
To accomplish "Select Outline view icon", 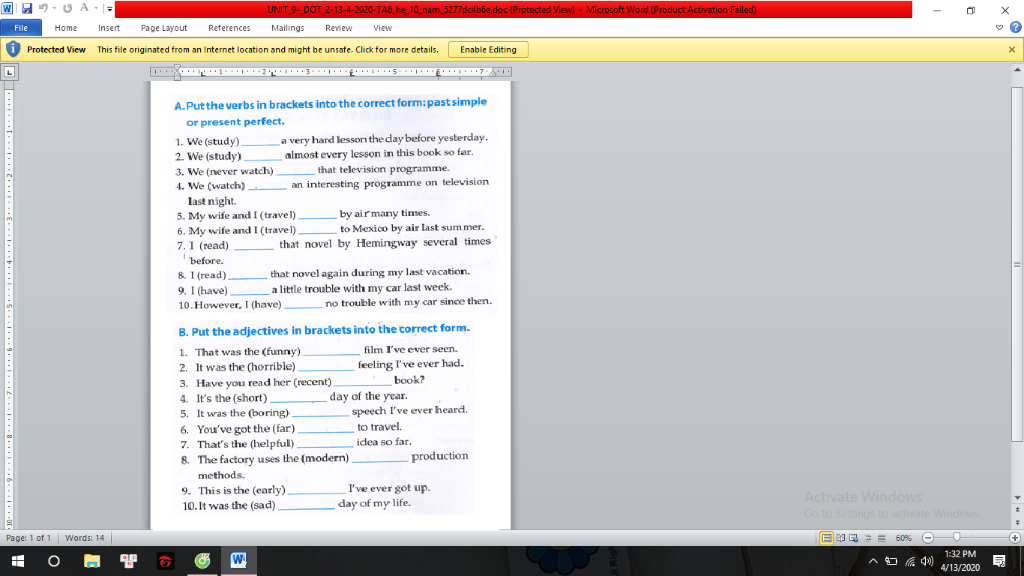I will 868,538.
